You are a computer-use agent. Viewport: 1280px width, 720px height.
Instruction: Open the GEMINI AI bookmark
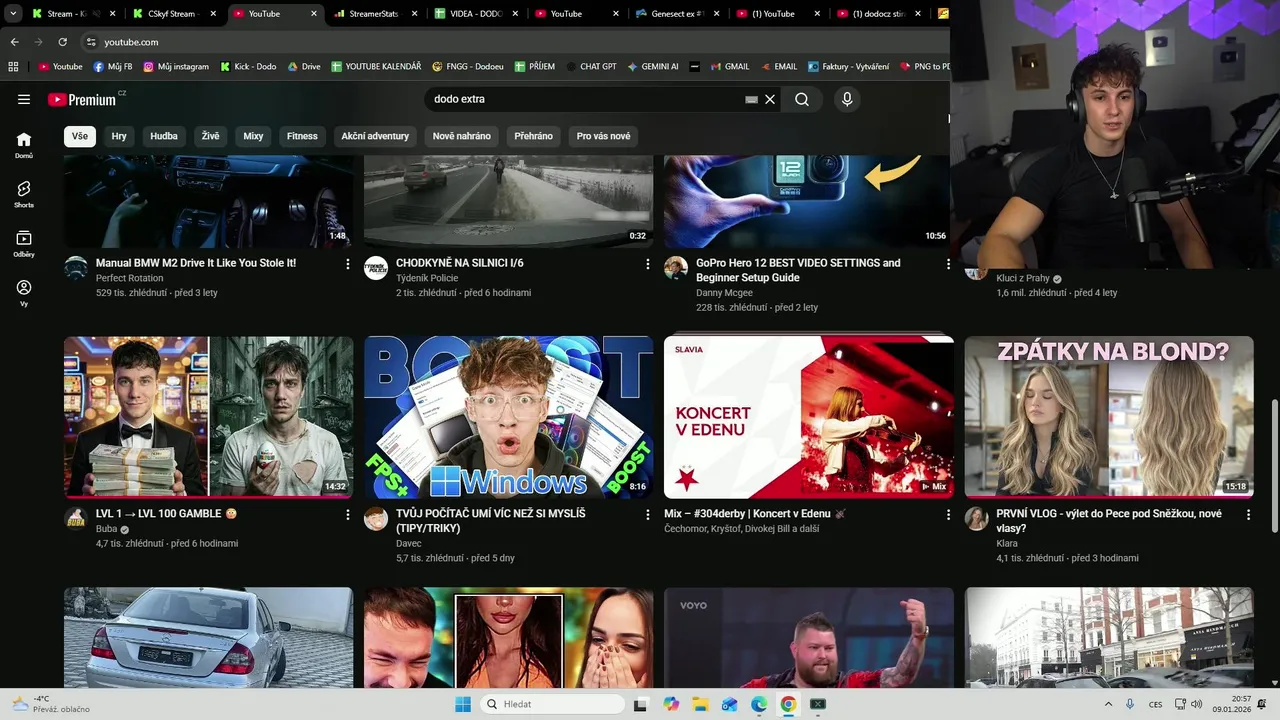click(653, 67)
